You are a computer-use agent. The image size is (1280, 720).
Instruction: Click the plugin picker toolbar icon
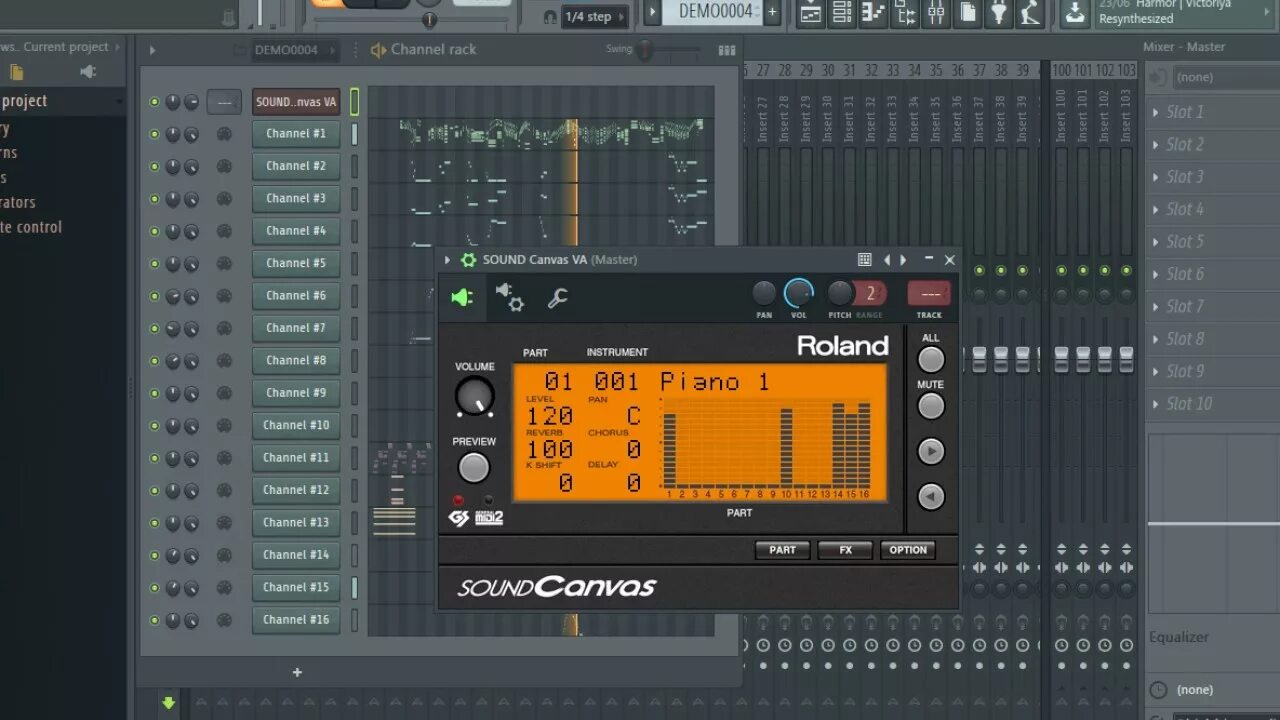click(x=999, y=13)
